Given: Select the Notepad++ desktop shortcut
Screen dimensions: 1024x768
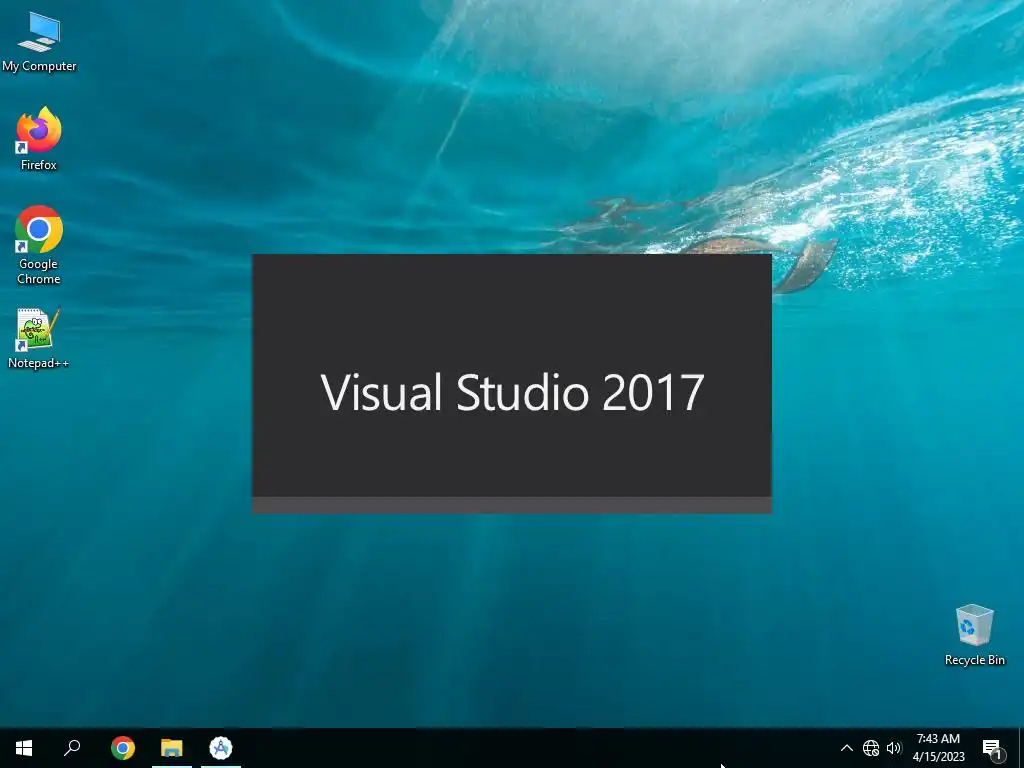Looking at the screenshot, I should pos(39,338).
